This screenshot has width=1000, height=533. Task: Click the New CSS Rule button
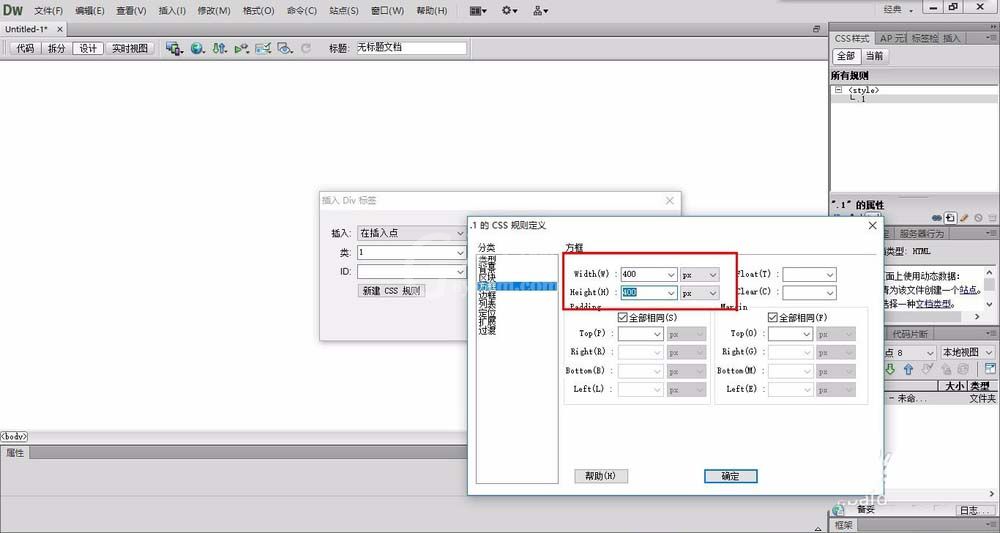392,291
